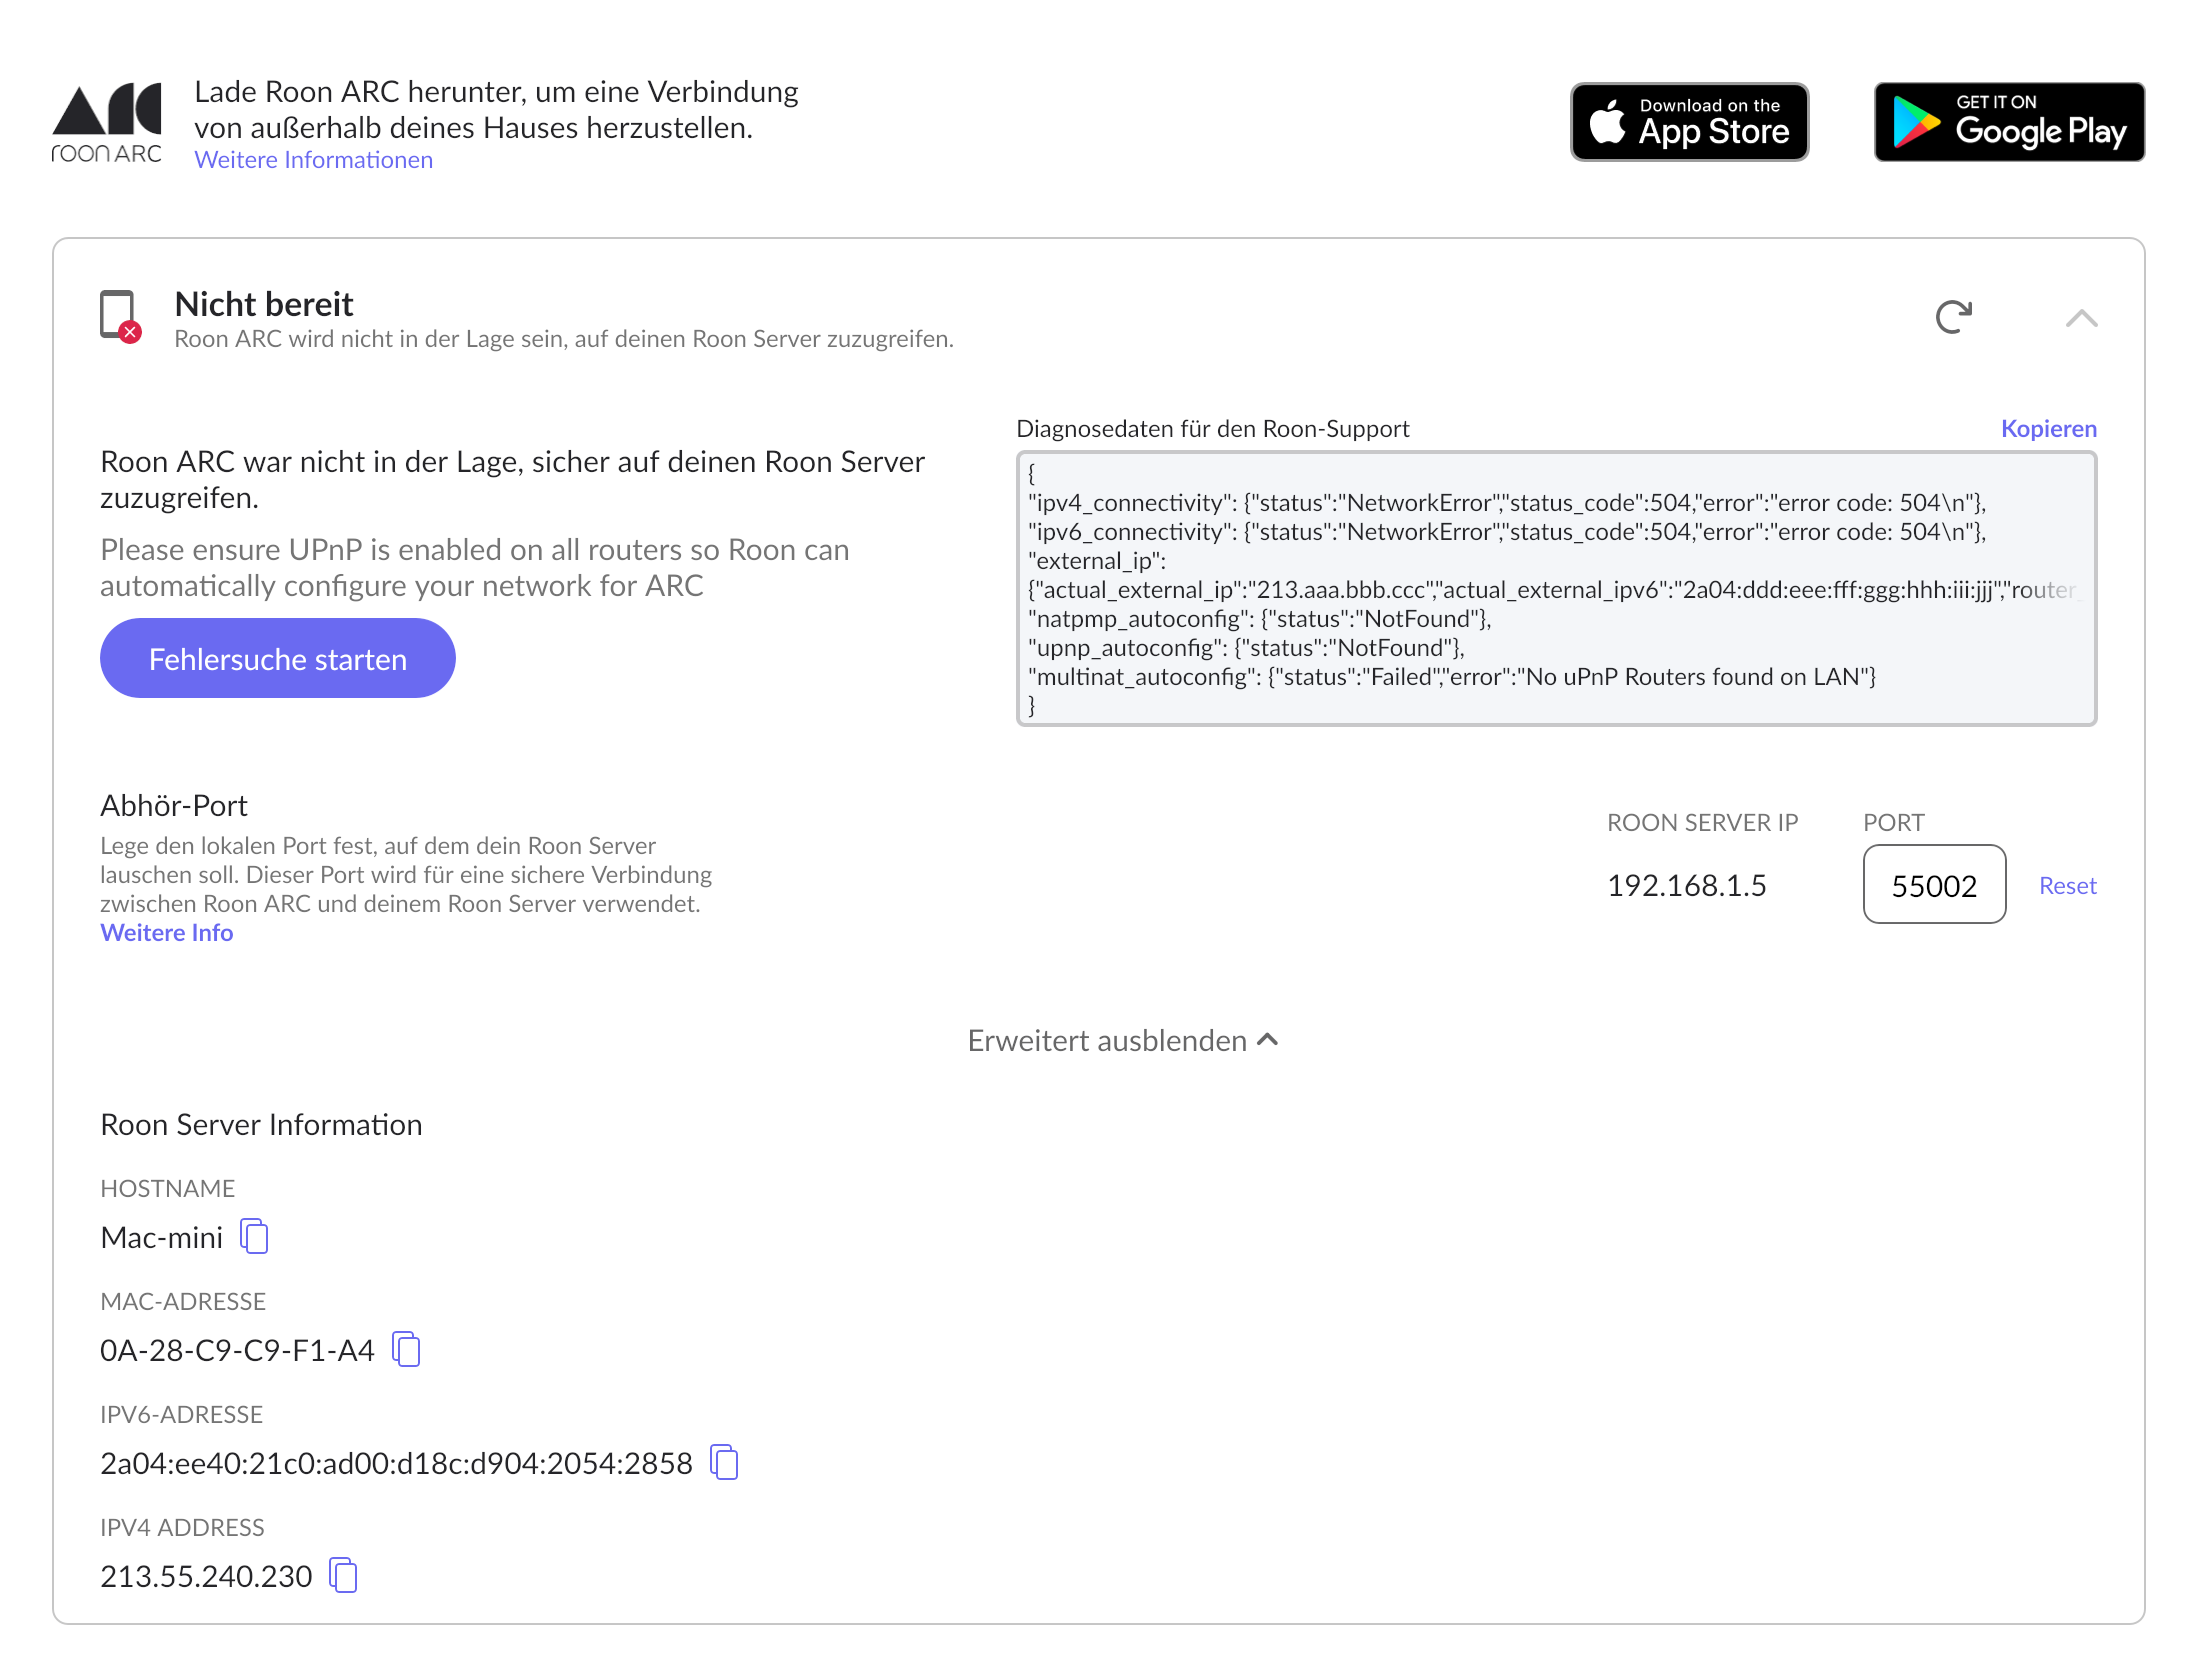Click the device error status icon
The width and height of the screenshot is (2212, 1656).
pos(121,317)
